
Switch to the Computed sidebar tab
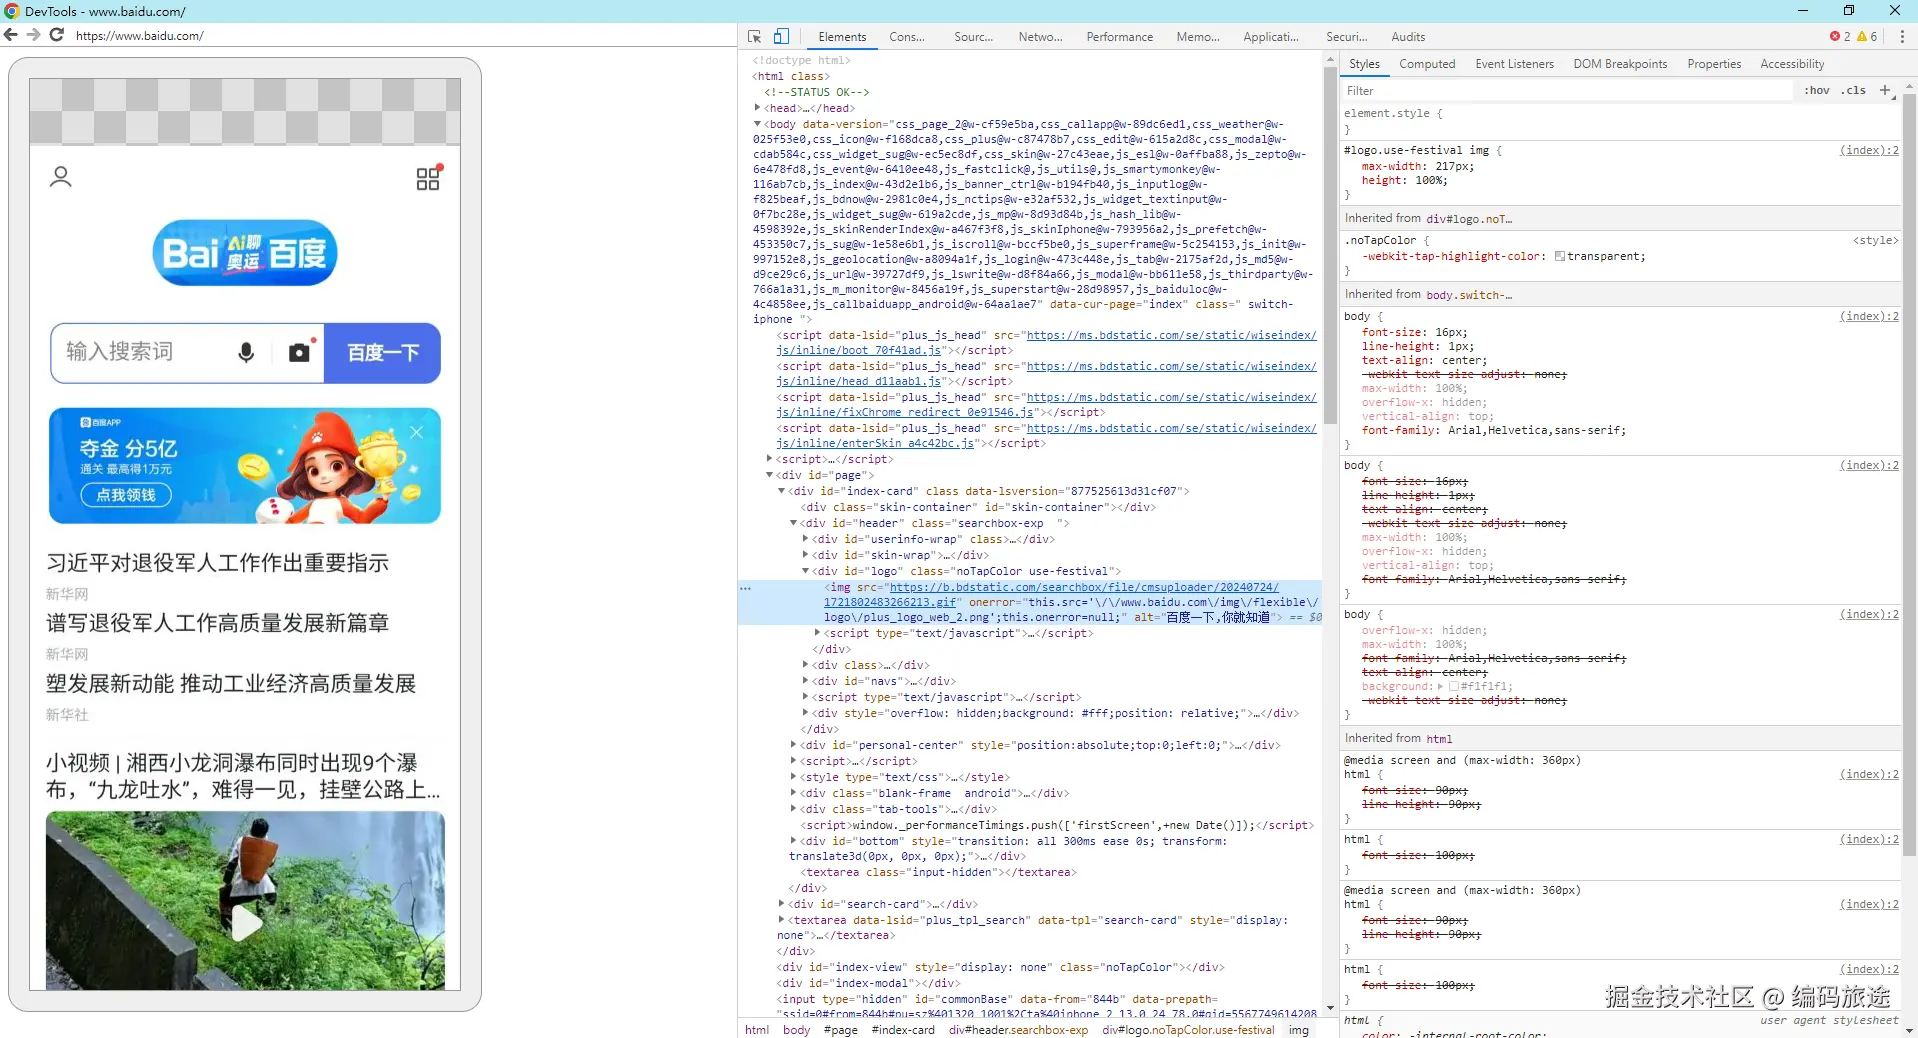click(1427, 64)
